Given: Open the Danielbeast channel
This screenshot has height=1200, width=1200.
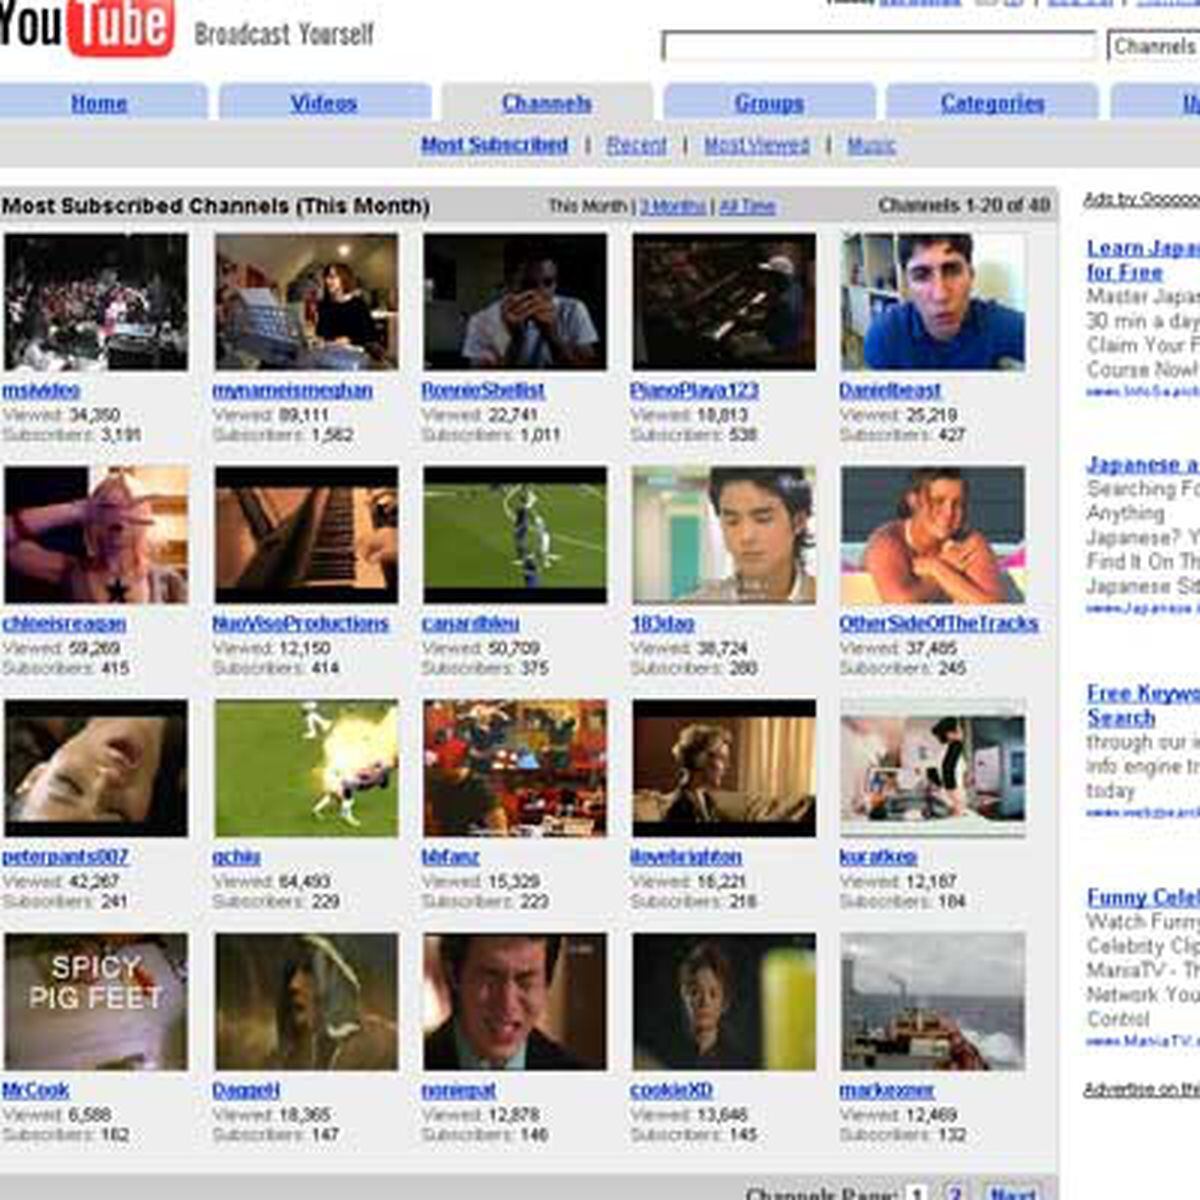Looking at the screenshot, I should coord(889,391).
